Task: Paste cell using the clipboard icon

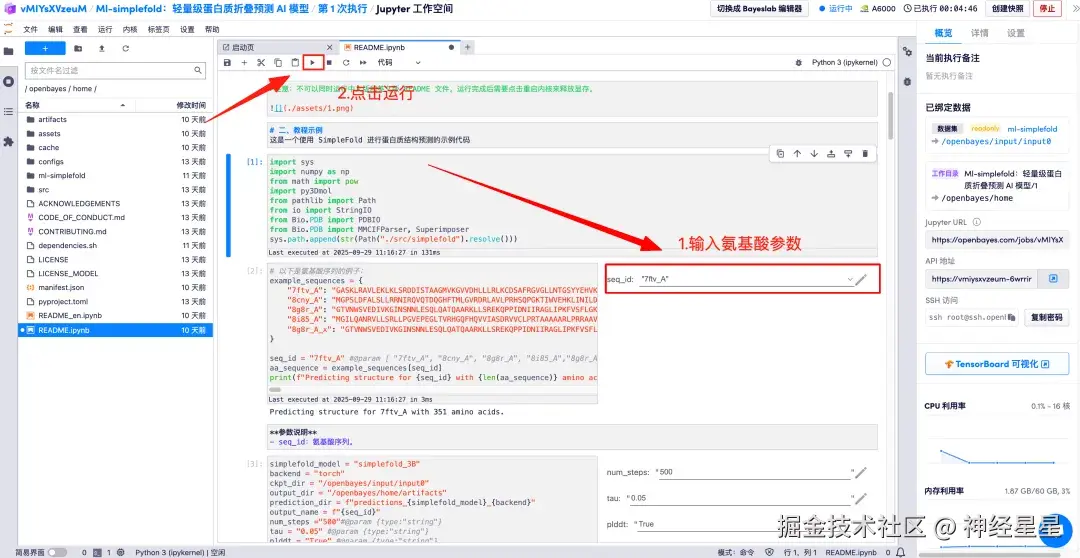Action: 295,62
